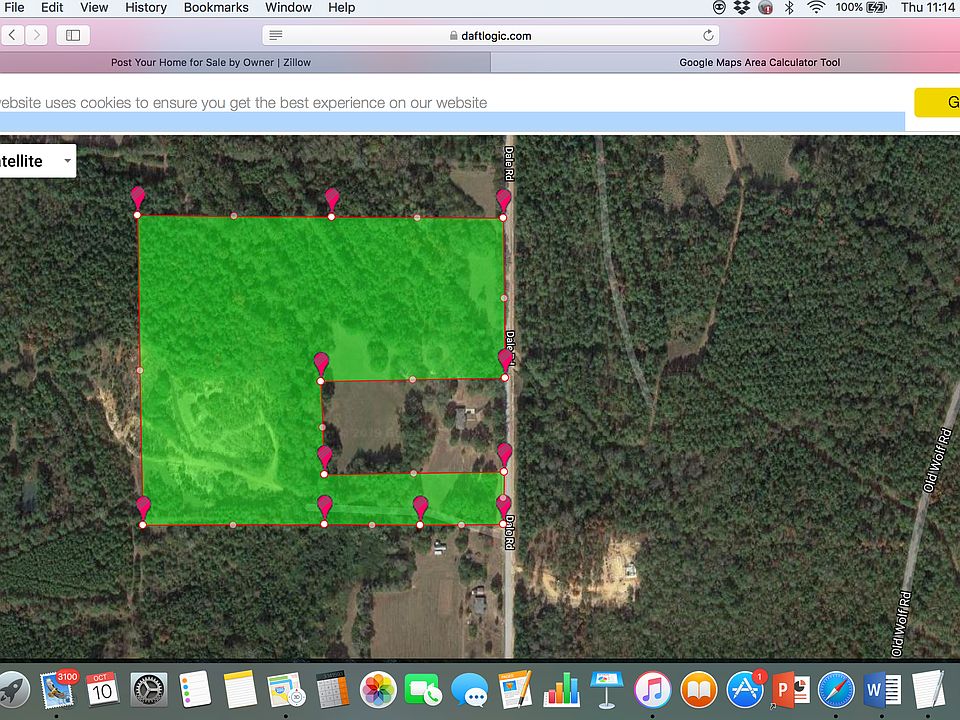Open the History menu

[x=146, y=7]
